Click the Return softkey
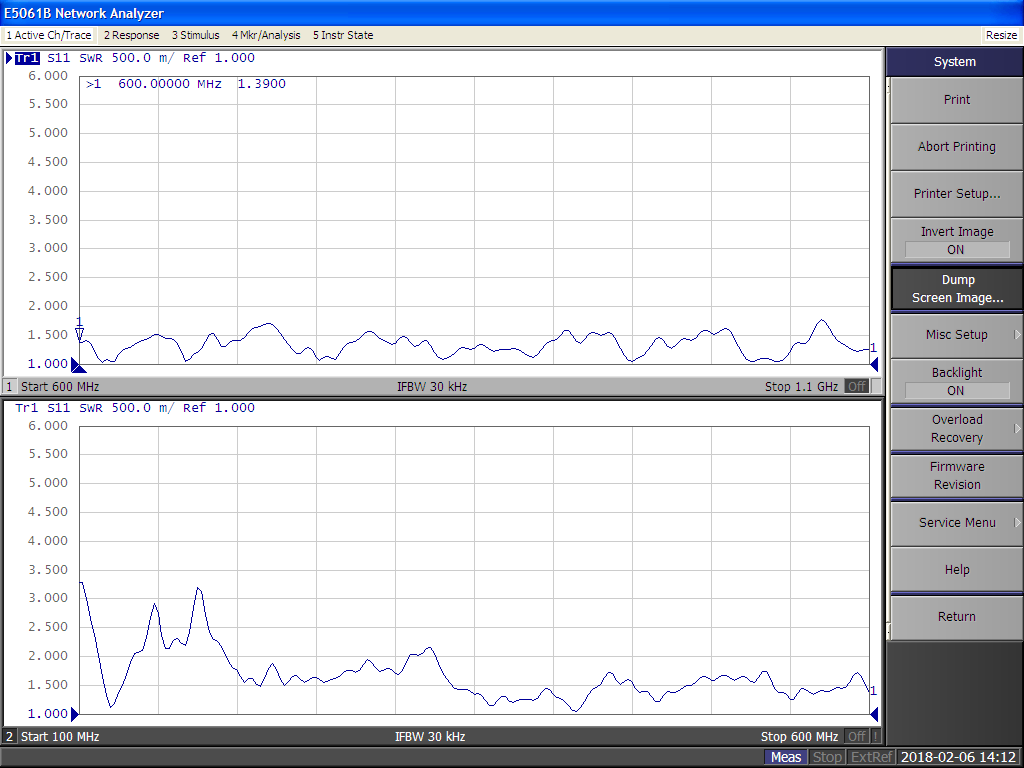 956,617
